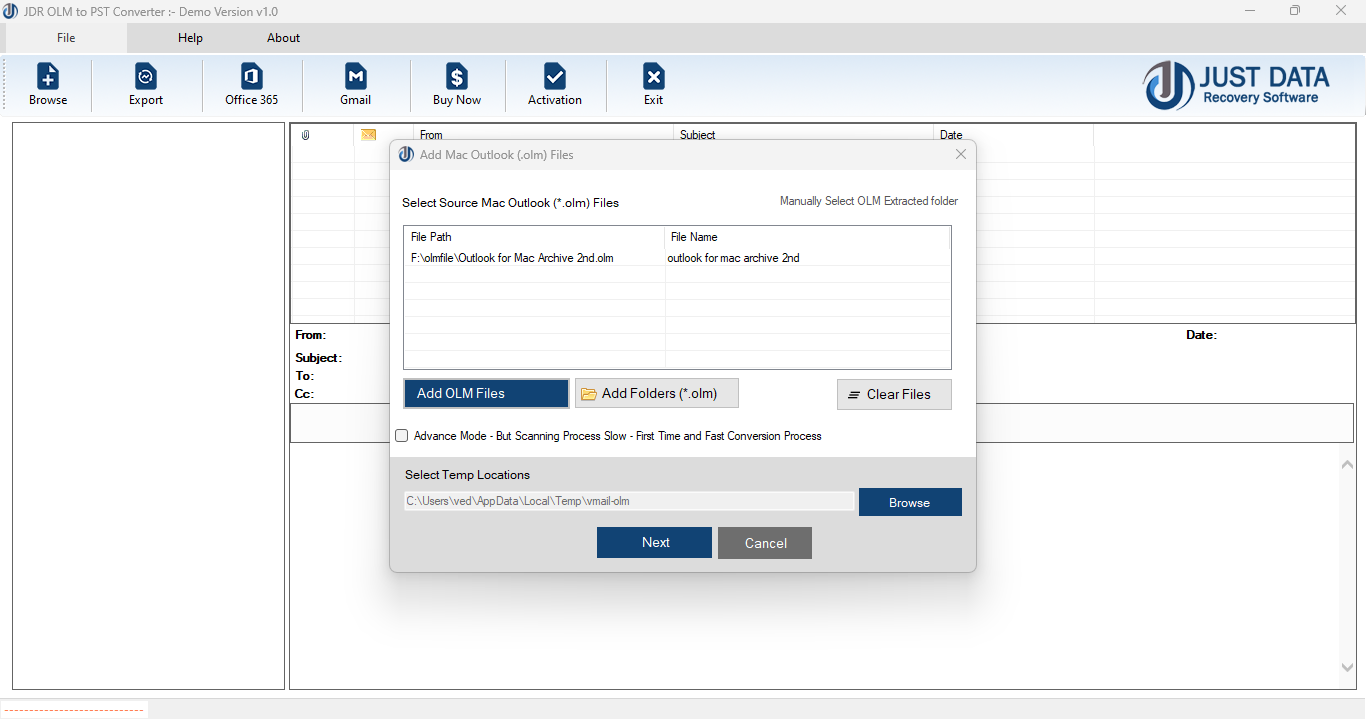Click the preview pane scroll up arrow

click(x=1346, y=463)
